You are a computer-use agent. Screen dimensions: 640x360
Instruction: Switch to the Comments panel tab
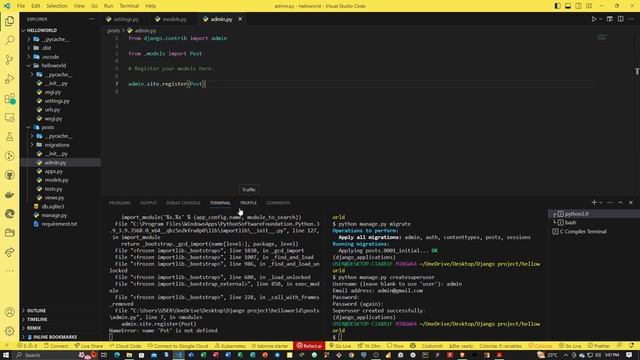tap(278, 203)
